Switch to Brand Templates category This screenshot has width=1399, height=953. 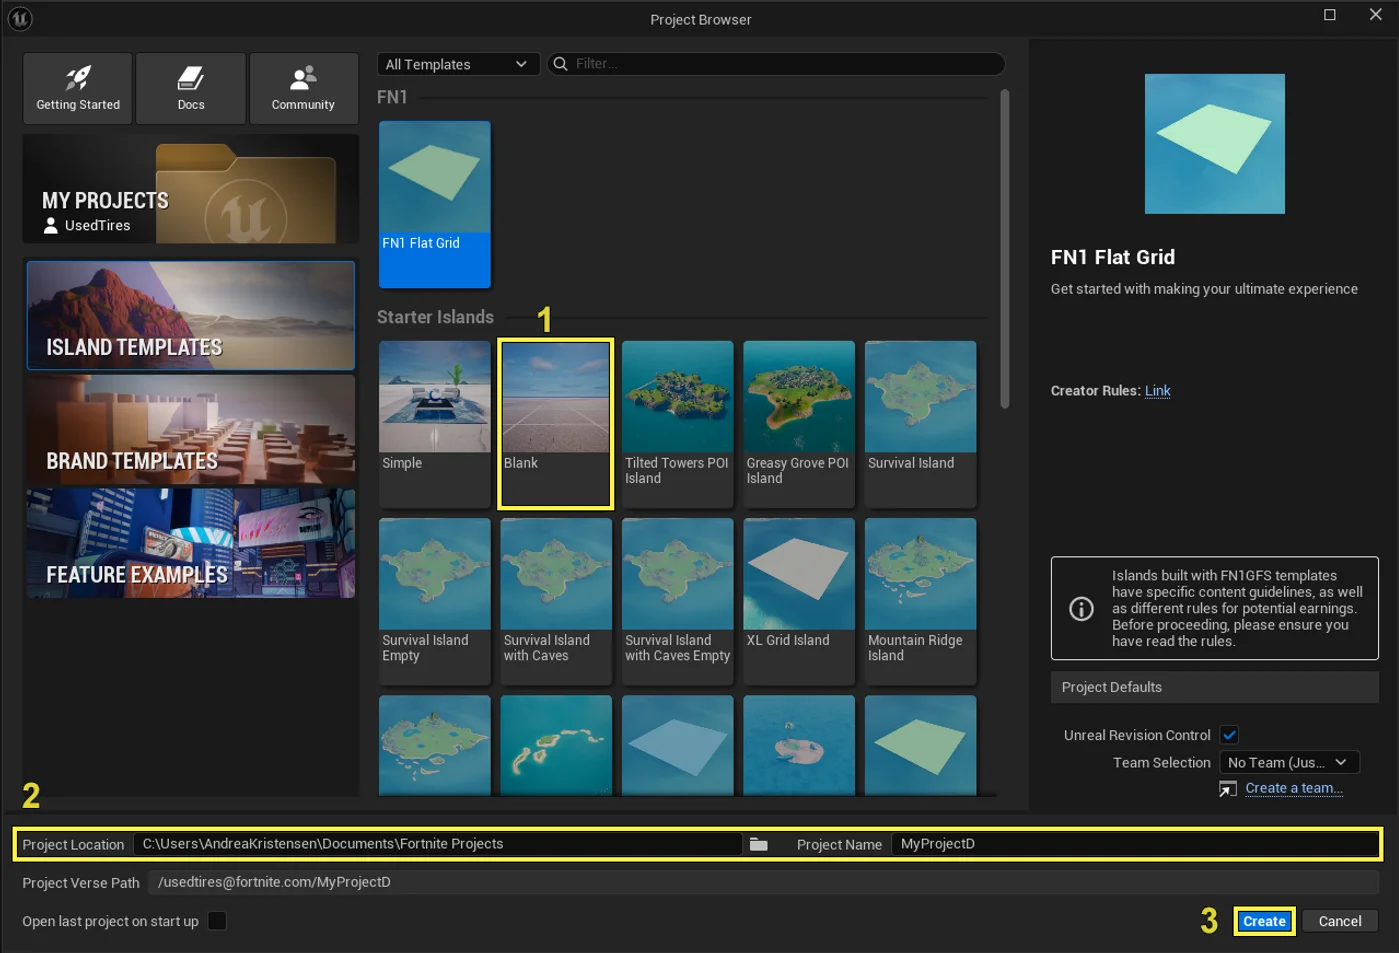pyautogui.click(x=191, y=430)
